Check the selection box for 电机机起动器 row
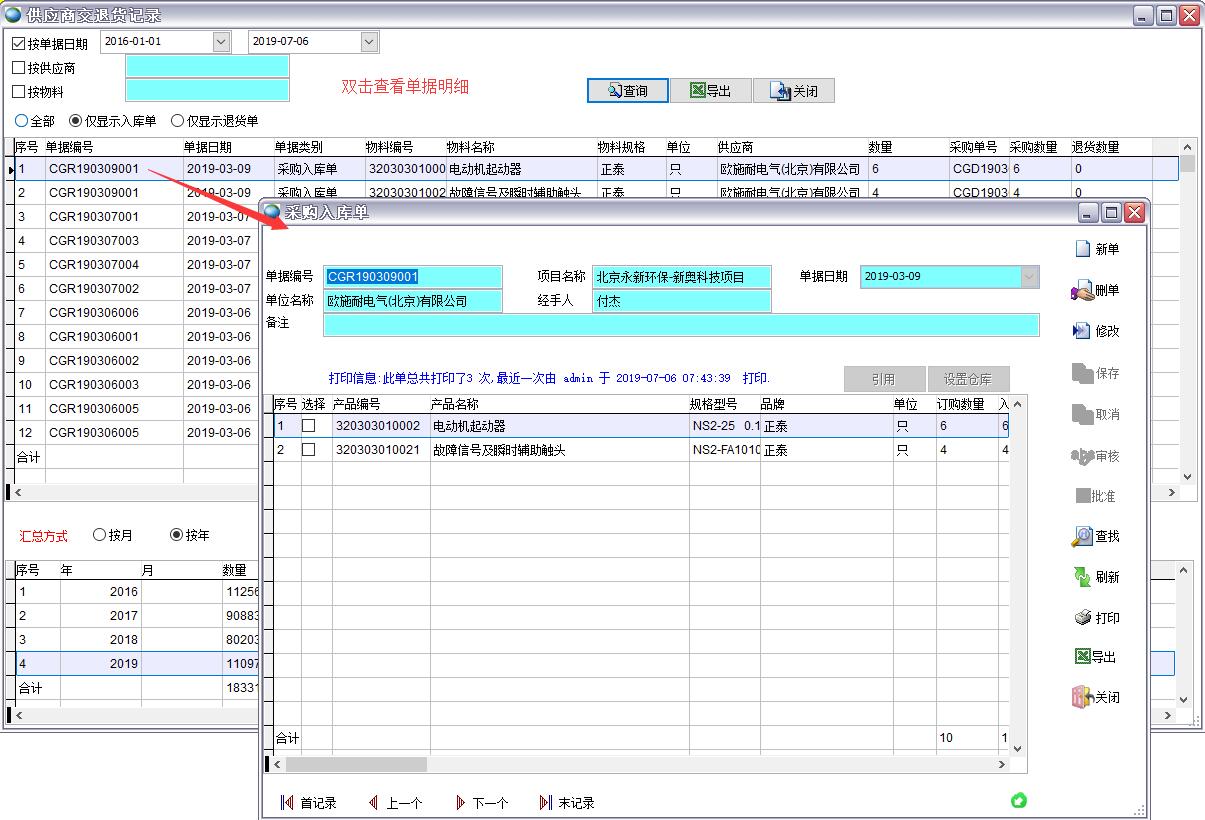The image size is (1205, 820). [308, 424]
